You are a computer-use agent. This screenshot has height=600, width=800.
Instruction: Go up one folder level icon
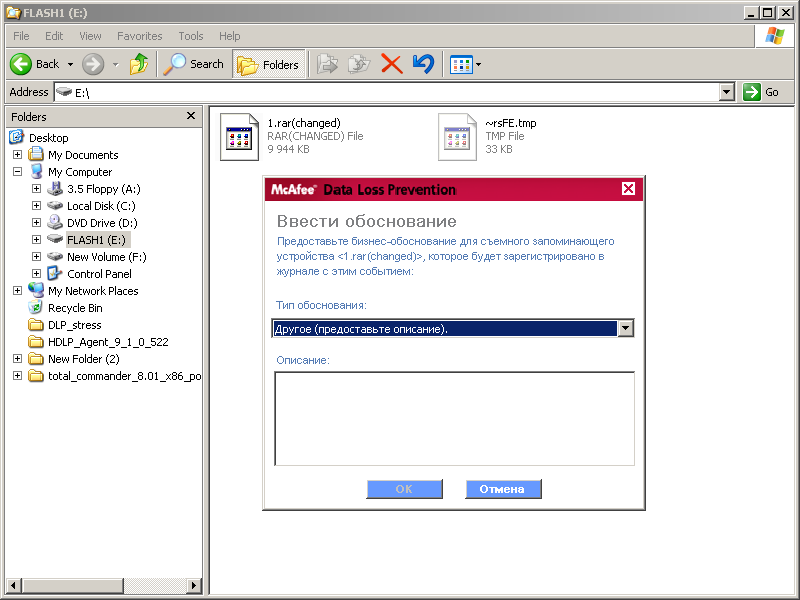139,64
